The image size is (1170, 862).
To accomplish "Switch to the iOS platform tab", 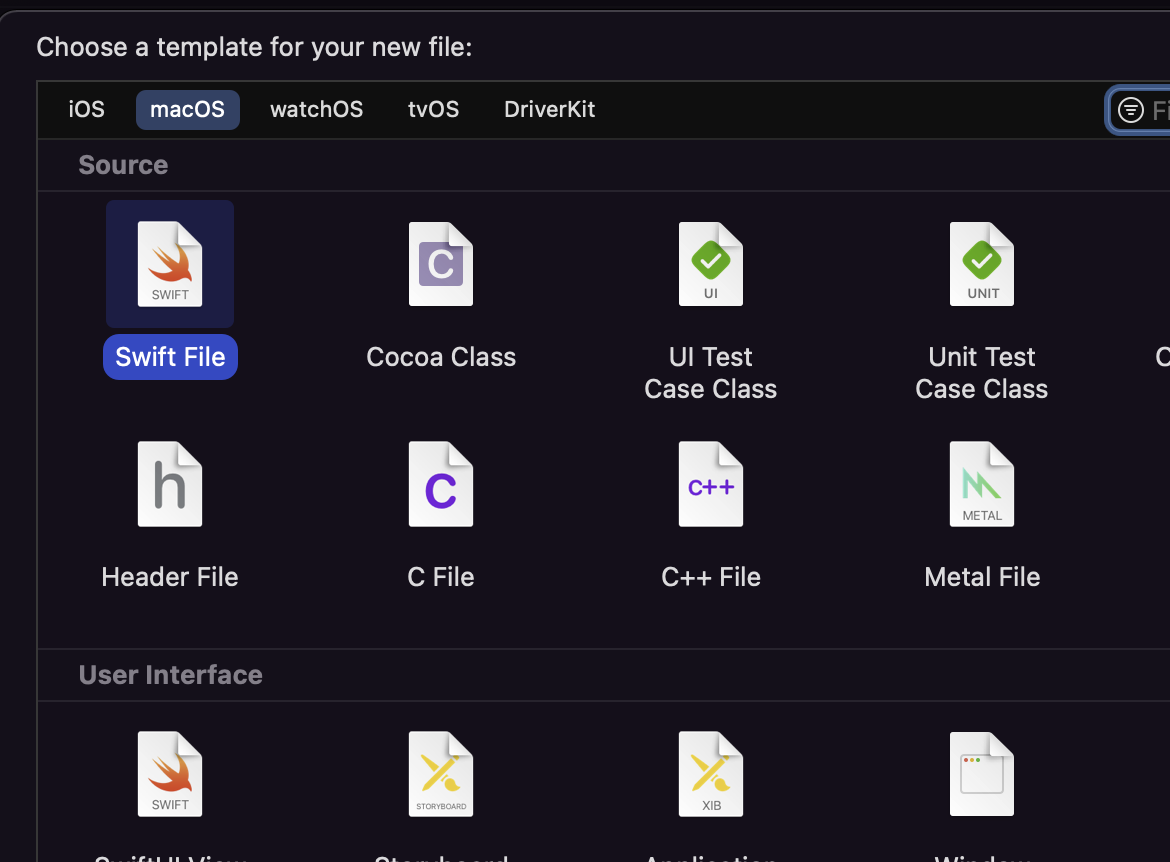I will coord(87,110).
